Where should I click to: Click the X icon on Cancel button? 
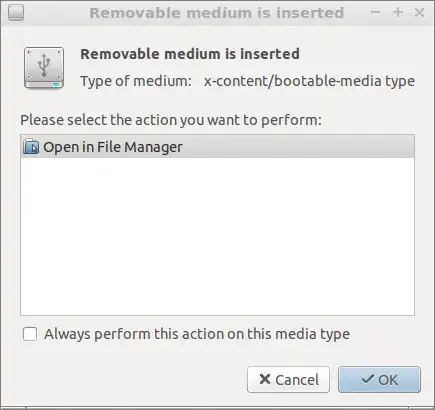[x=265, y=379]
